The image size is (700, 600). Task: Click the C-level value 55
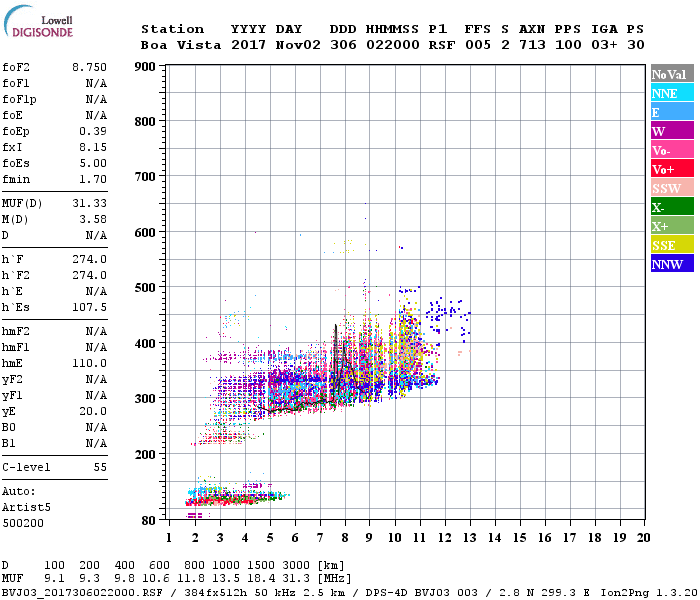(100, 467)
